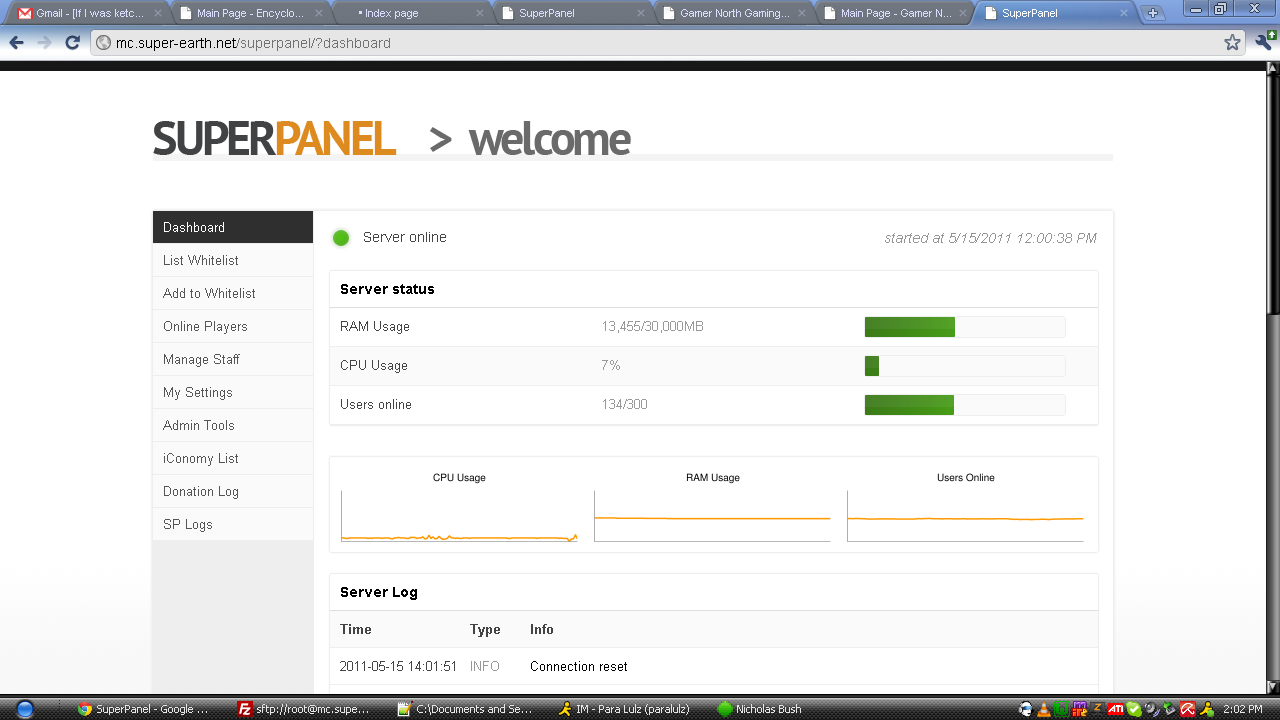The width and height of the screenshot is (1280, 720).
Task: Open the iConomy List page
Action: click(201, 458)
